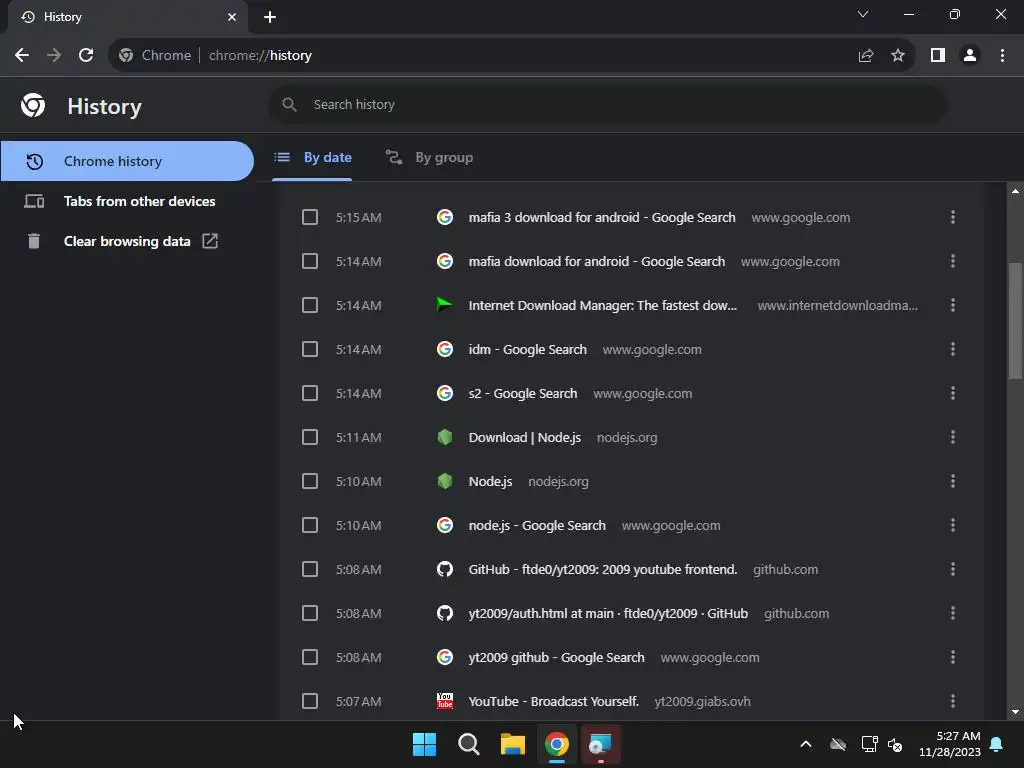The width and height of the screenshot is (1024, 768).
Task: Click the YouTube favicon on Broadcast Yourself row
Action: tap(445, 701)
